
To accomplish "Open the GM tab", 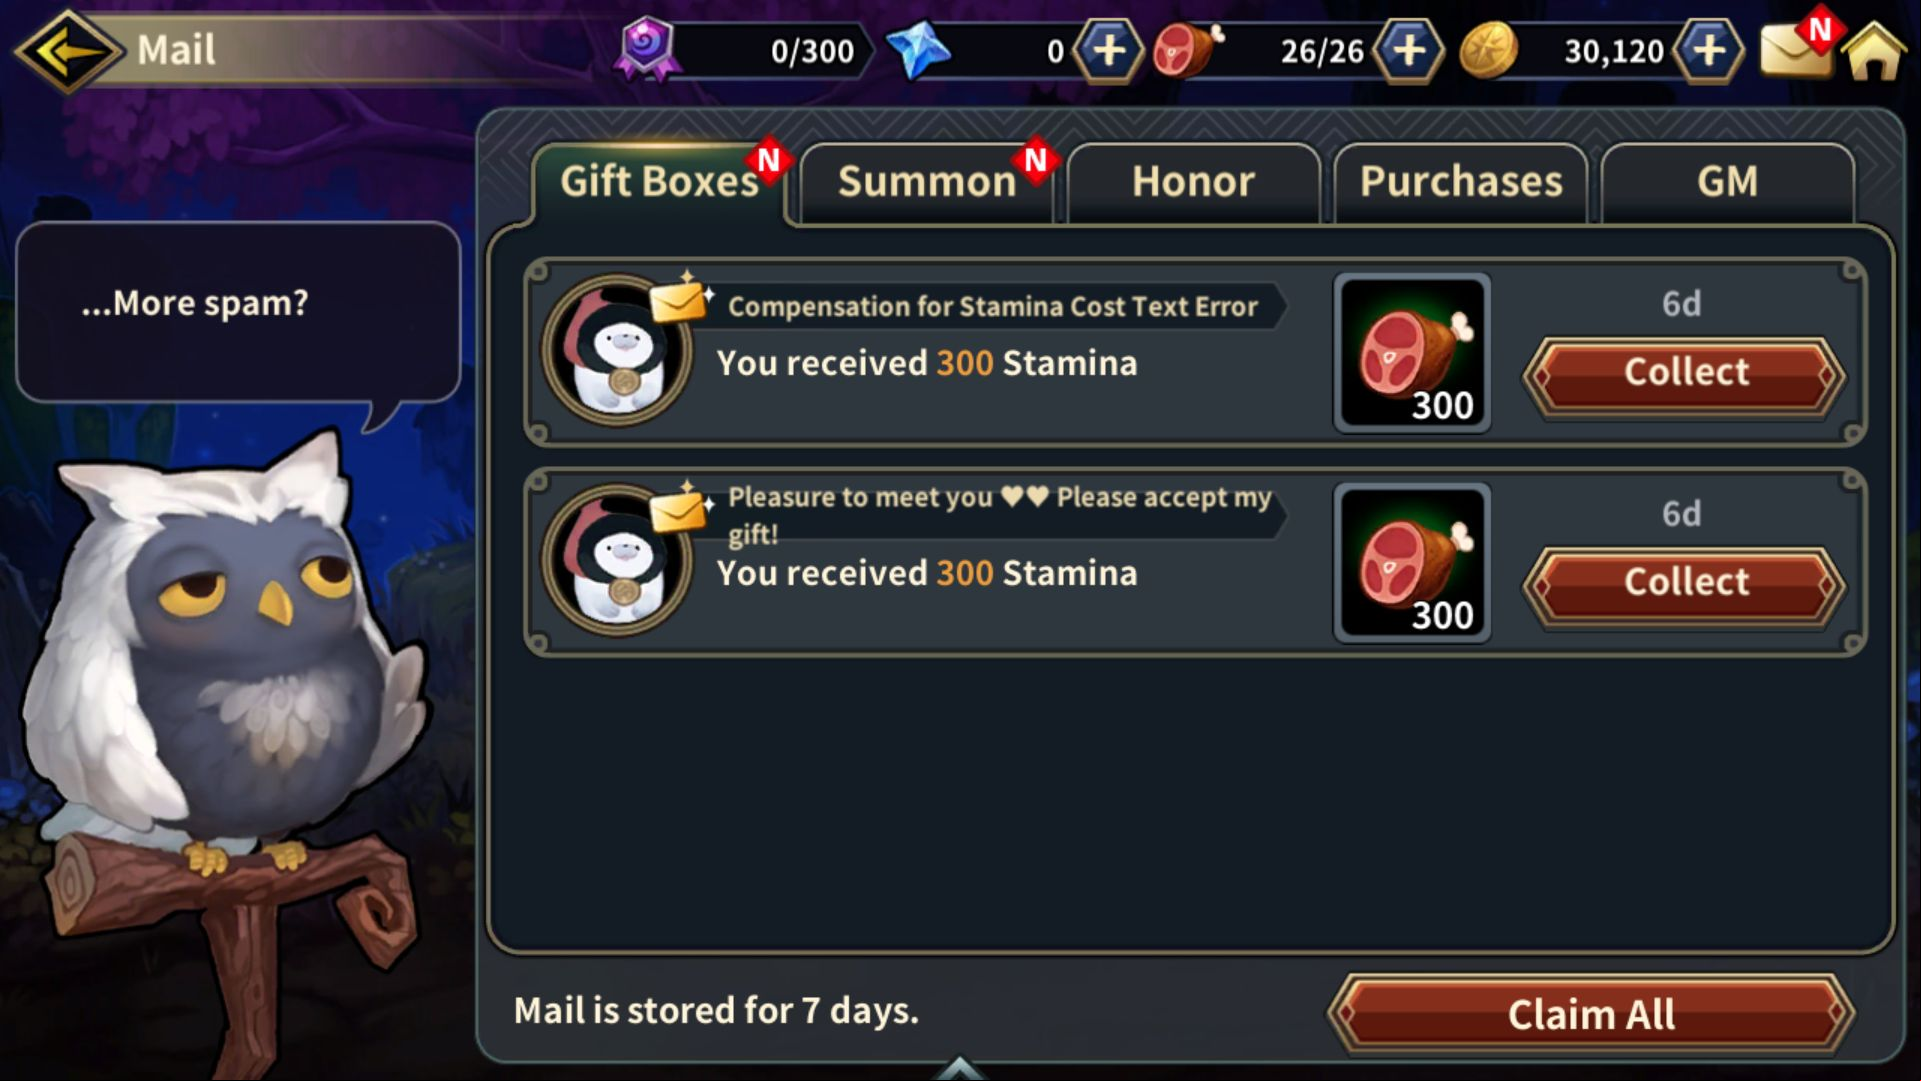I will 1727,182.
